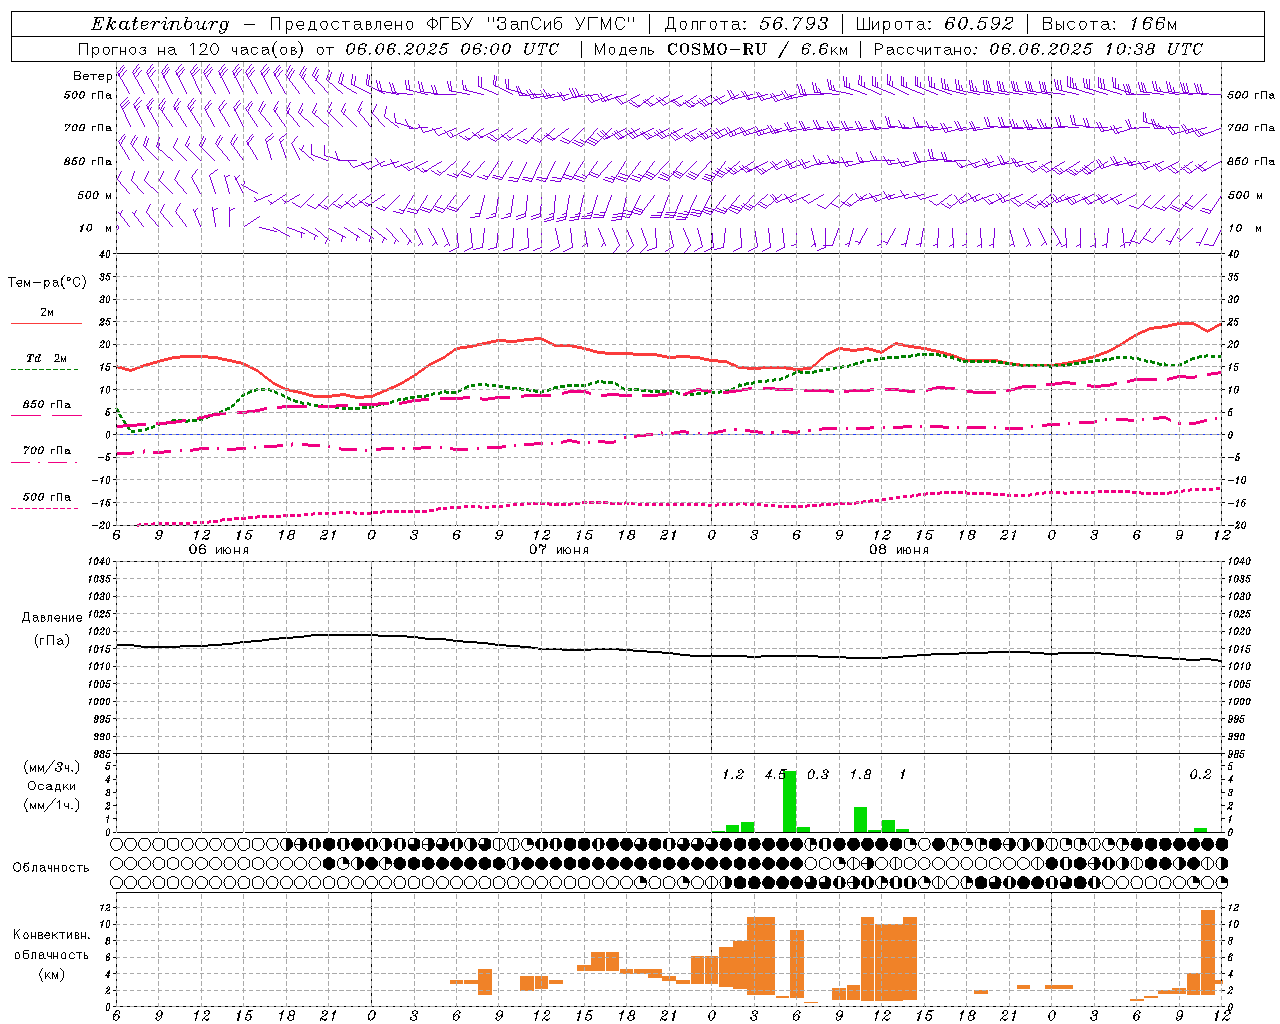
Task: Click the Td 2м dew point legend
Action: tap(46, 358)
